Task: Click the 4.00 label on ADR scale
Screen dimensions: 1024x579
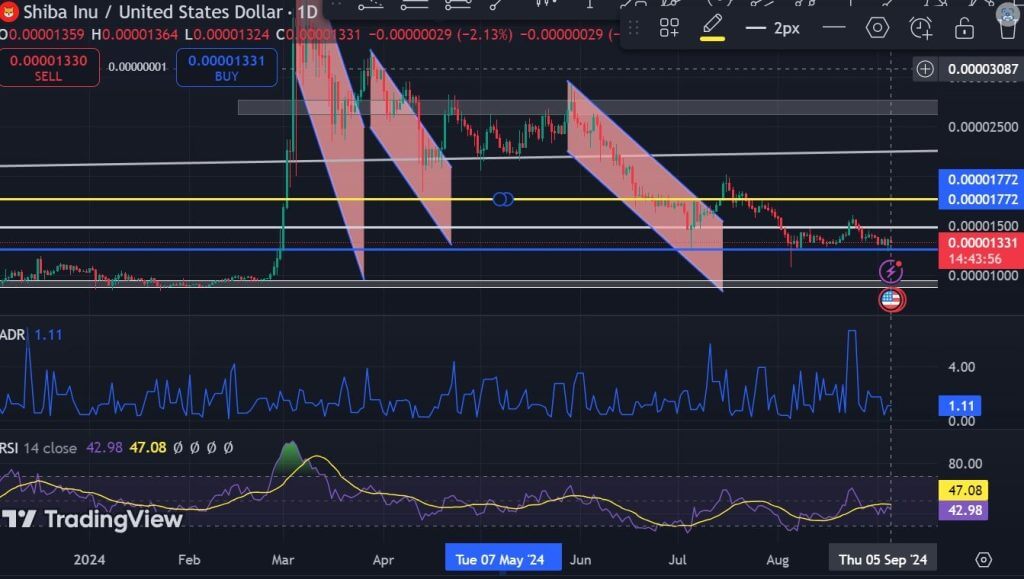Action: point(961,367)
